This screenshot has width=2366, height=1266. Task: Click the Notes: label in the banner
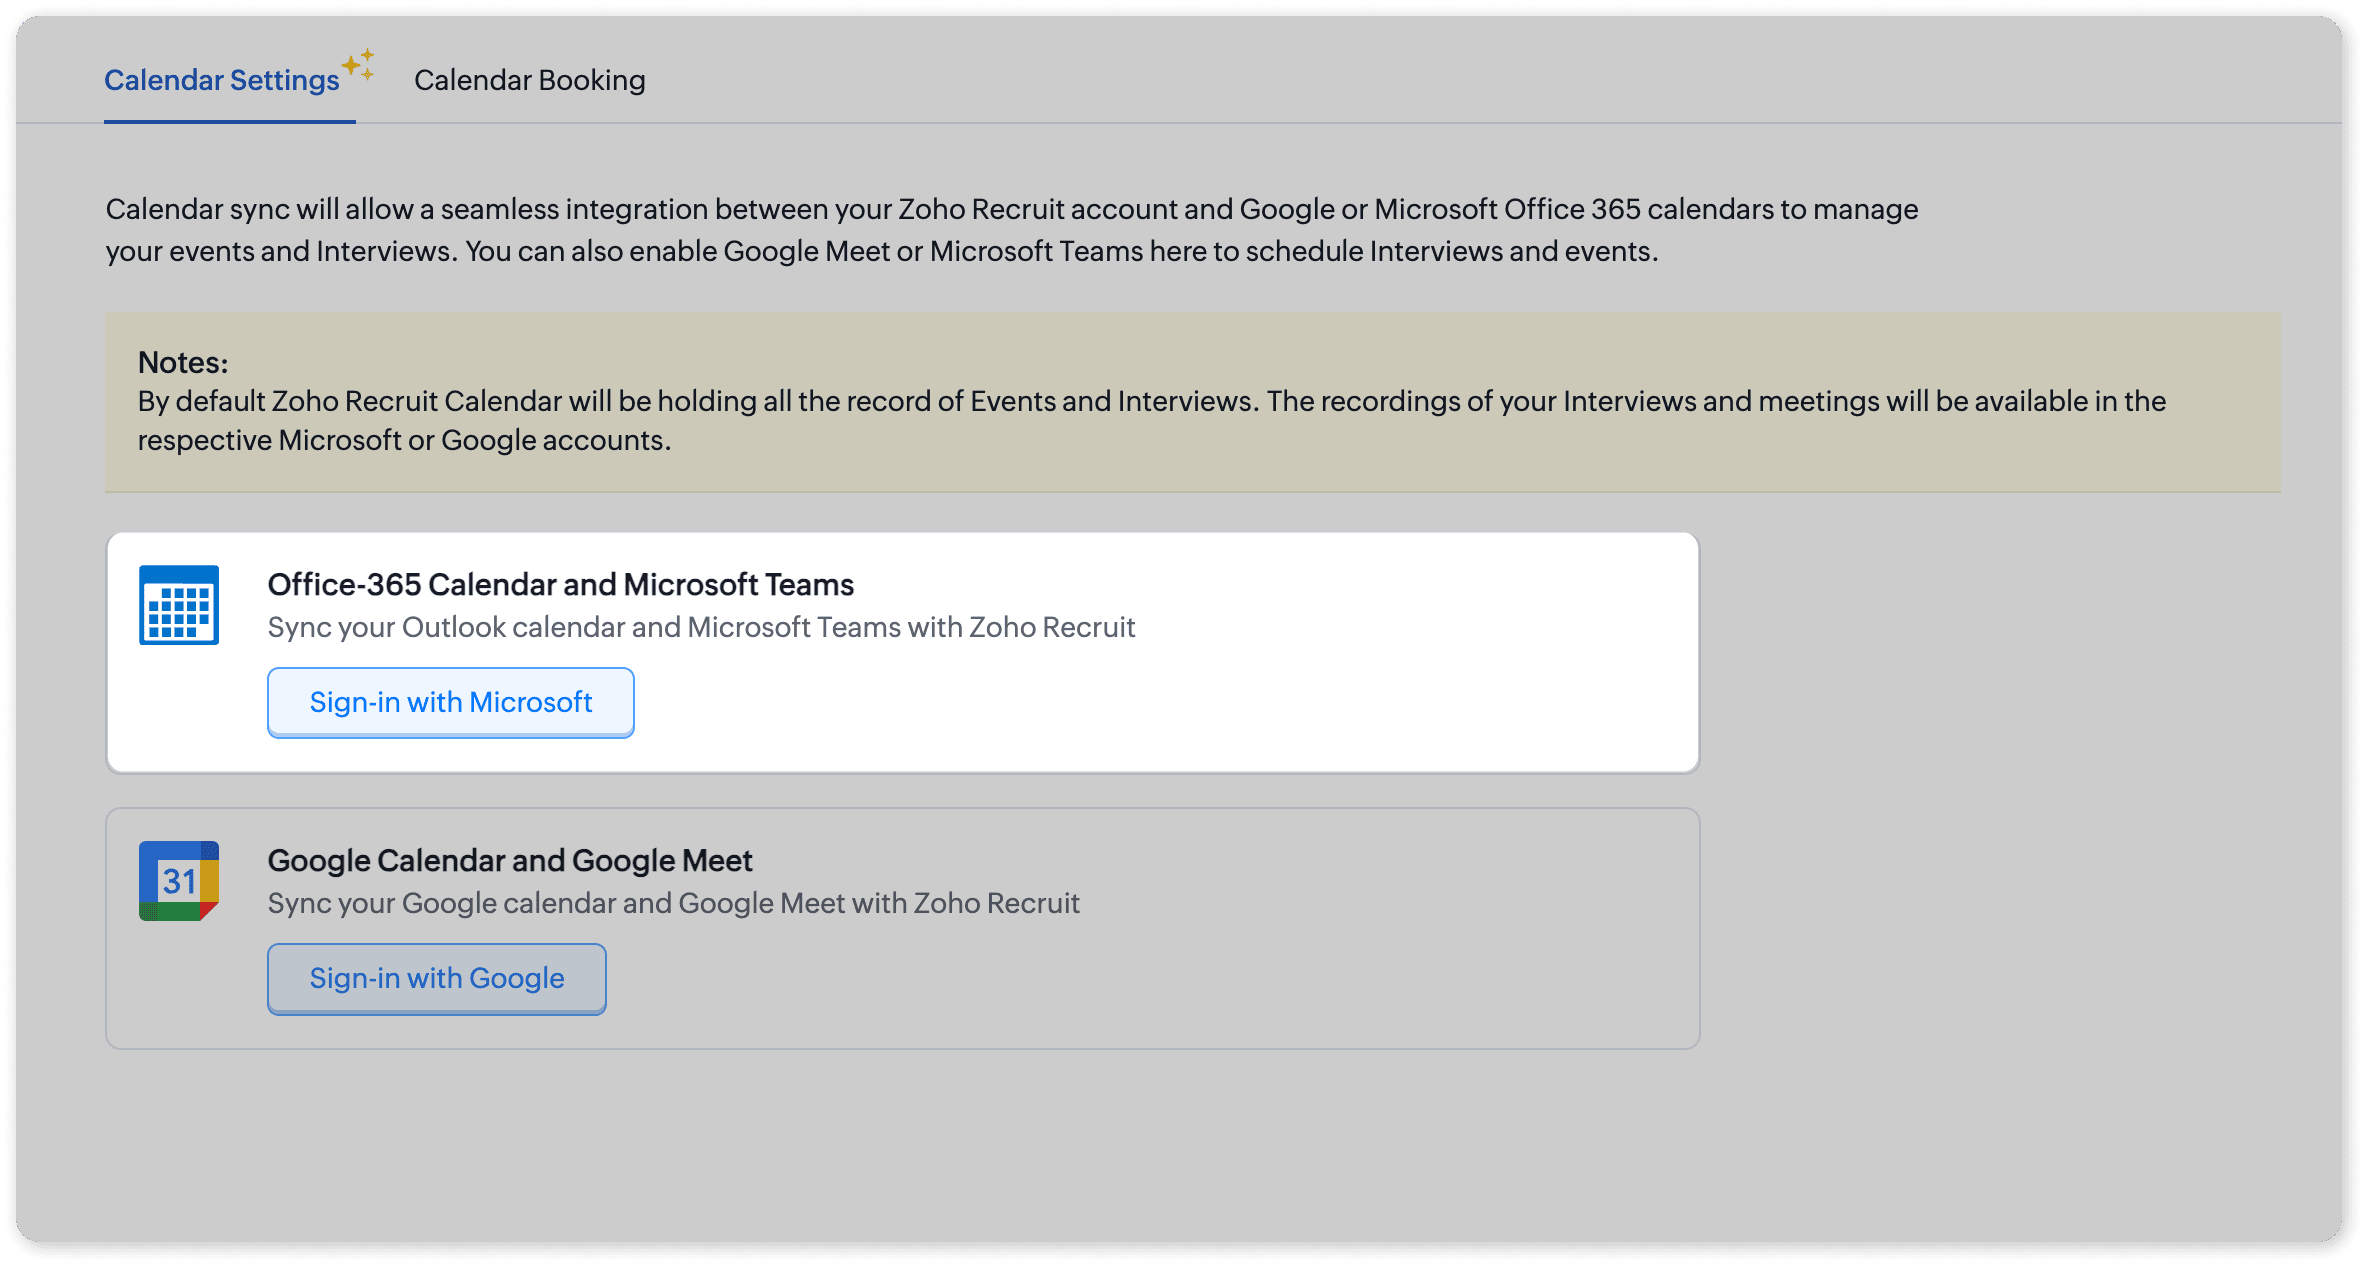(183, 362)
